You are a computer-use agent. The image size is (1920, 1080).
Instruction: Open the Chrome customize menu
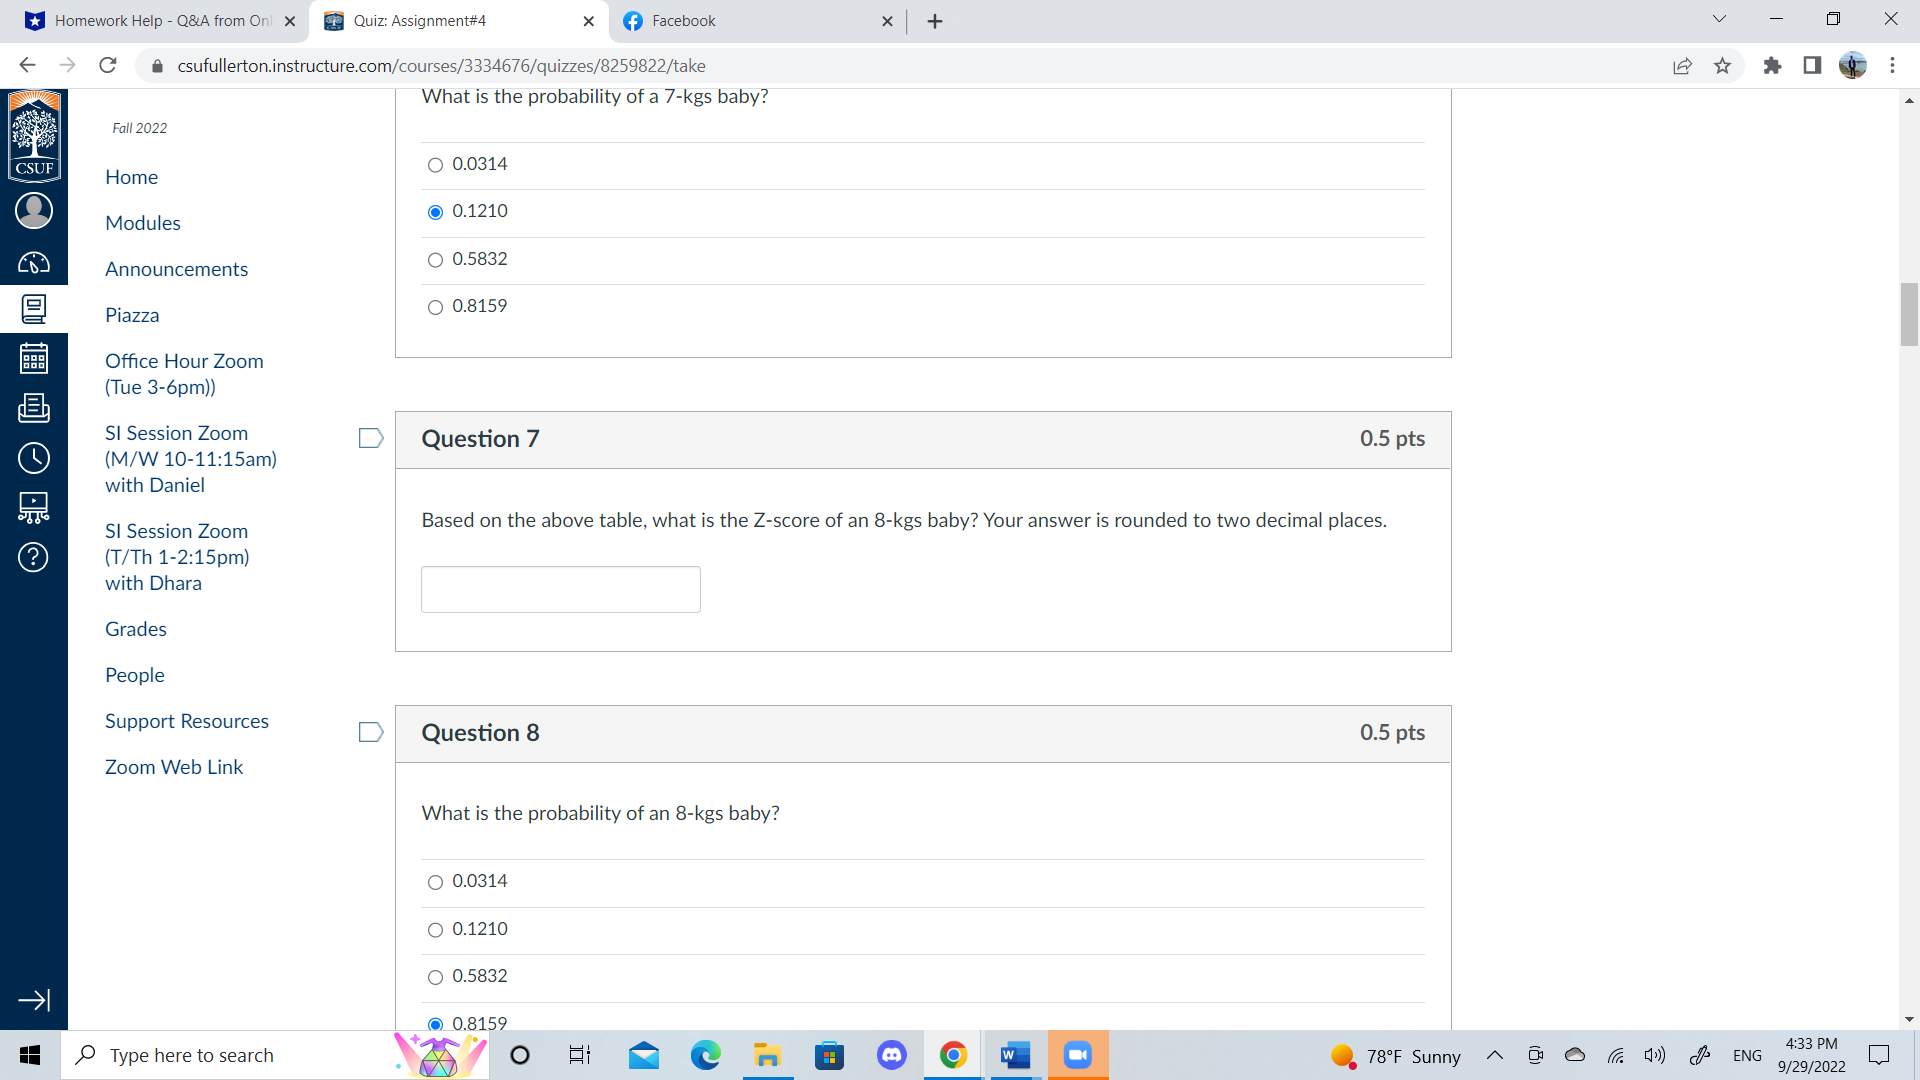[1893, 65]
